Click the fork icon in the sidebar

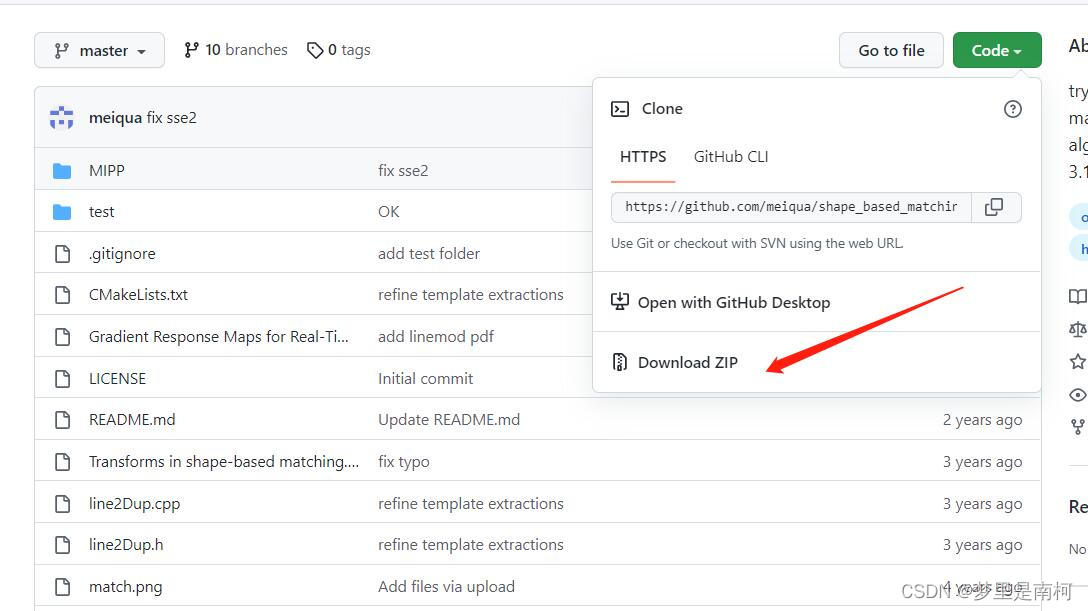click(x=1077, y=426)
